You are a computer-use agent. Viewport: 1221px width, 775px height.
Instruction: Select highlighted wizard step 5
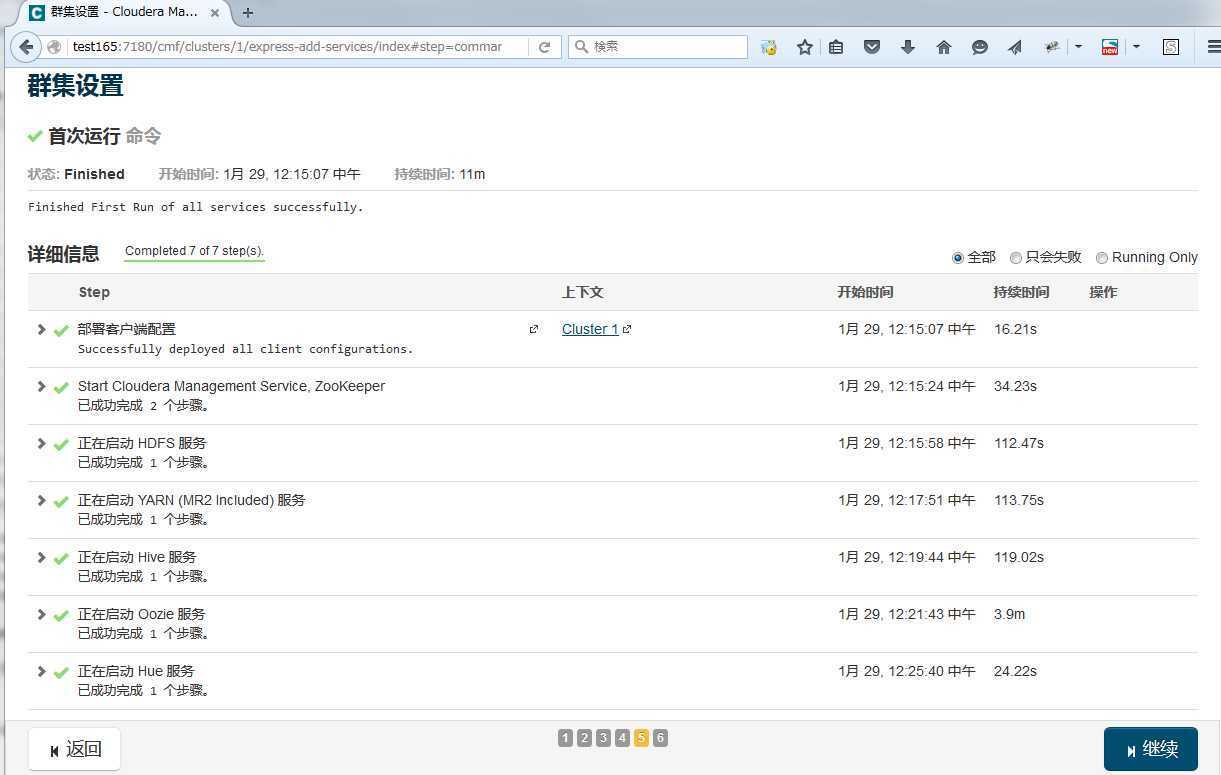click(641, 738)
